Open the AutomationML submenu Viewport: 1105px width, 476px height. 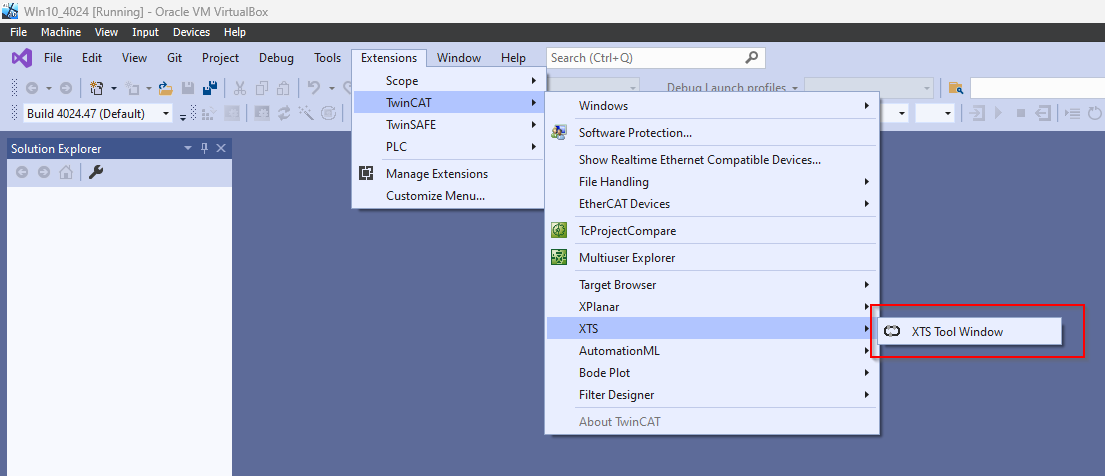tap(712, 350)
